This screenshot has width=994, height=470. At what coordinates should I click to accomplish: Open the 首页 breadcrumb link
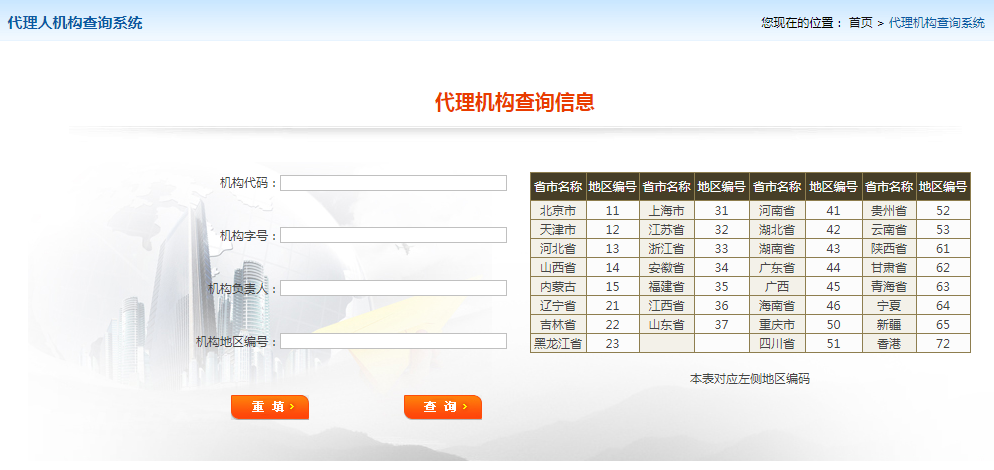pyautogui.click(x=861, y=23)
